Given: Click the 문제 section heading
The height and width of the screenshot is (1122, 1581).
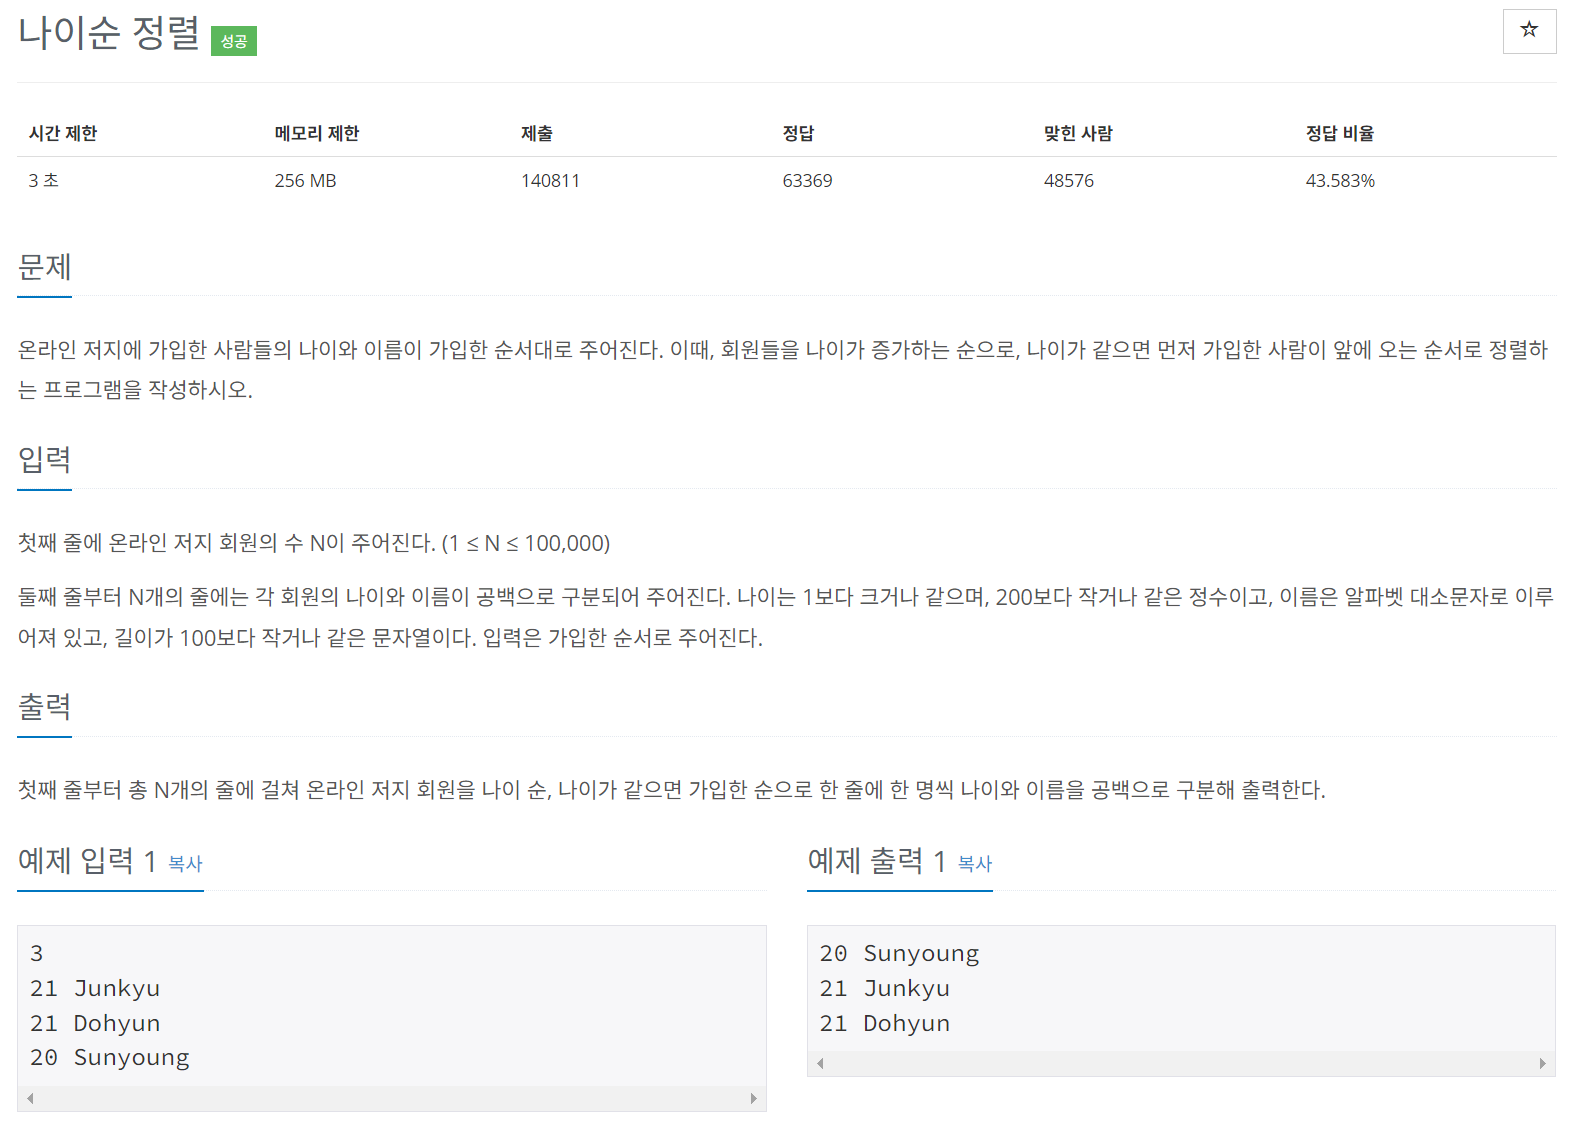Looking at the screenshot, I should [45, 268].
